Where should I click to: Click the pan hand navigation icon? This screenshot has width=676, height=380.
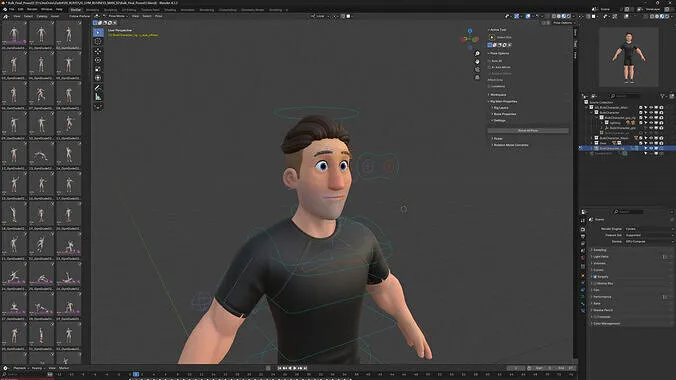click(477, 61)
